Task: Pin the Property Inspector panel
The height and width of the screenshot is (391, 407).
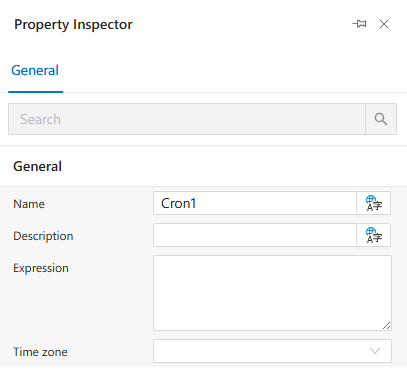Action: coord(359,24)
